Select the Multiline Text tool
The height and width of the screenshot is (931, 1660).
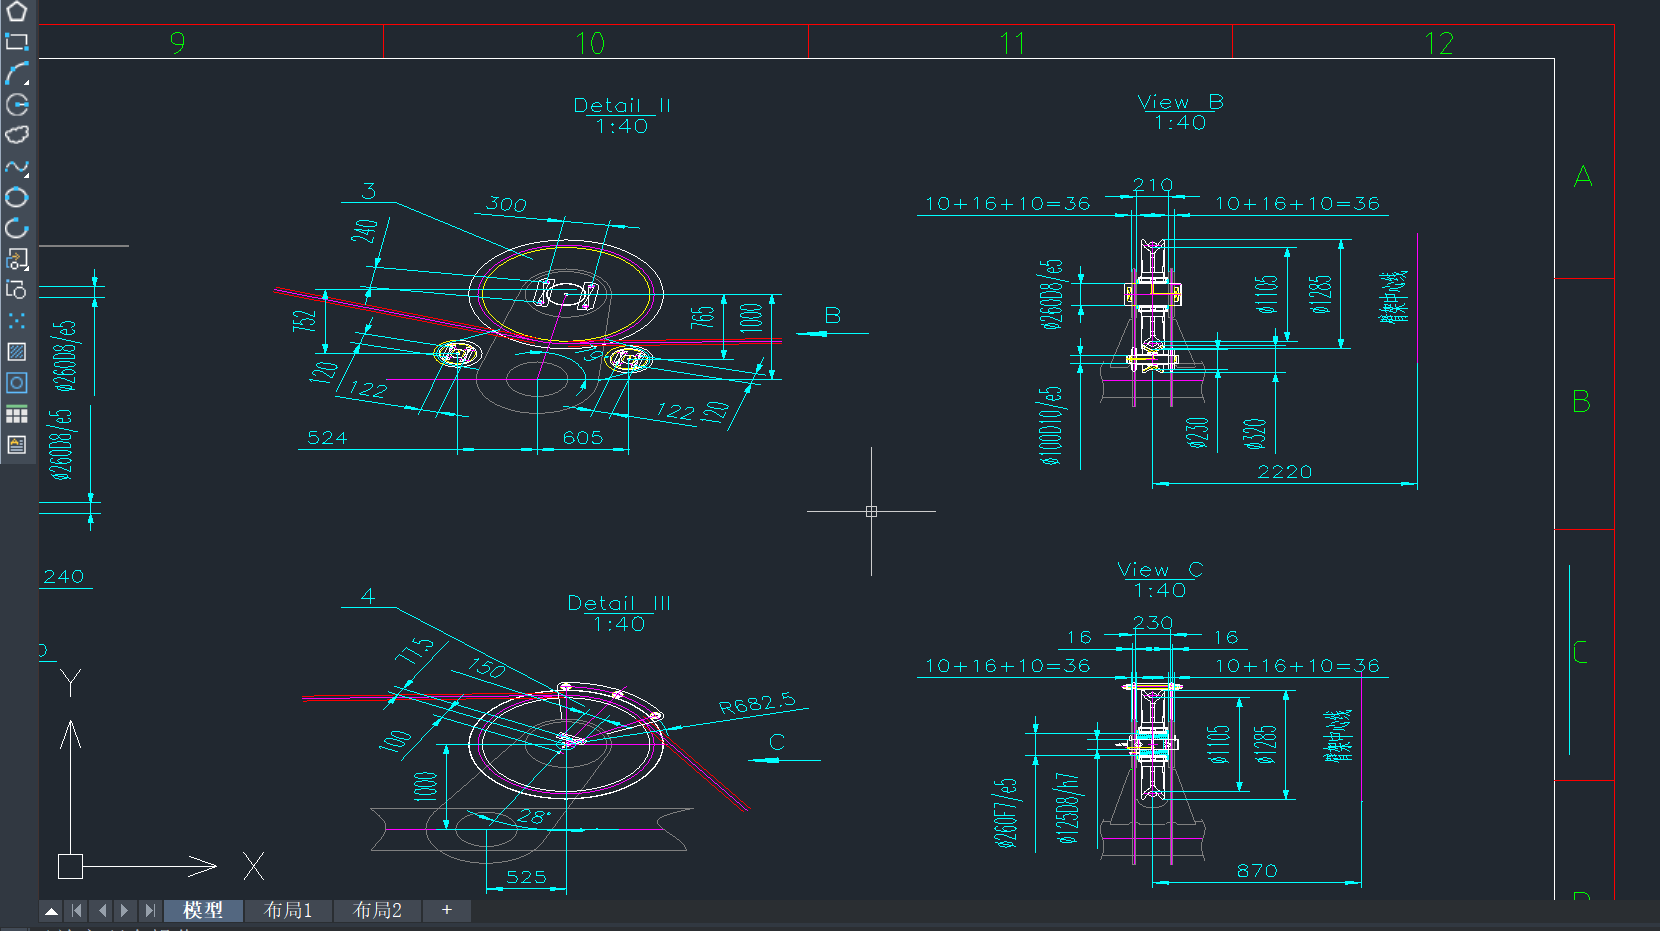coord(17,445)
